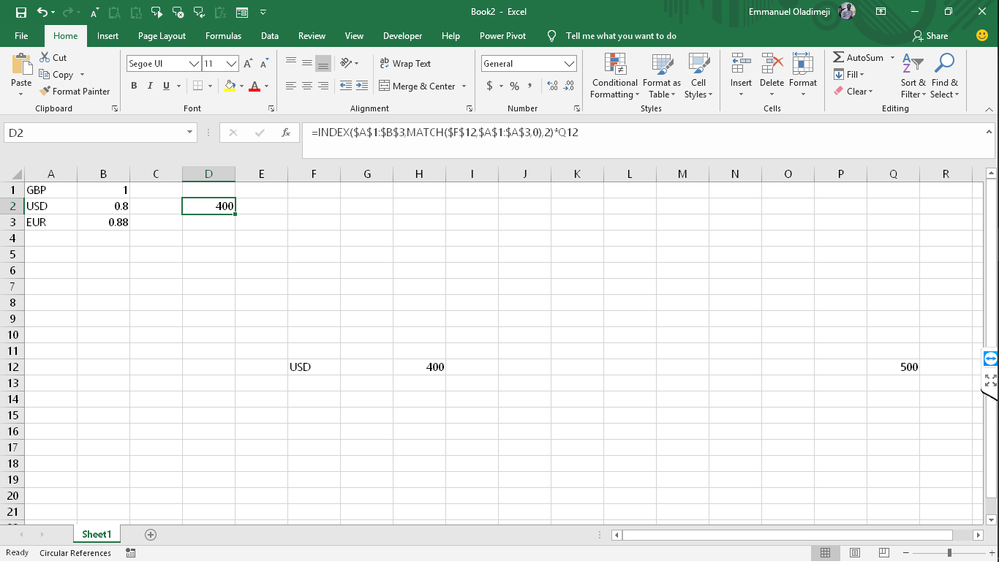Switch to the Insert tab
The width and height of the screenshot is (999, 562).
pos(108,36)
